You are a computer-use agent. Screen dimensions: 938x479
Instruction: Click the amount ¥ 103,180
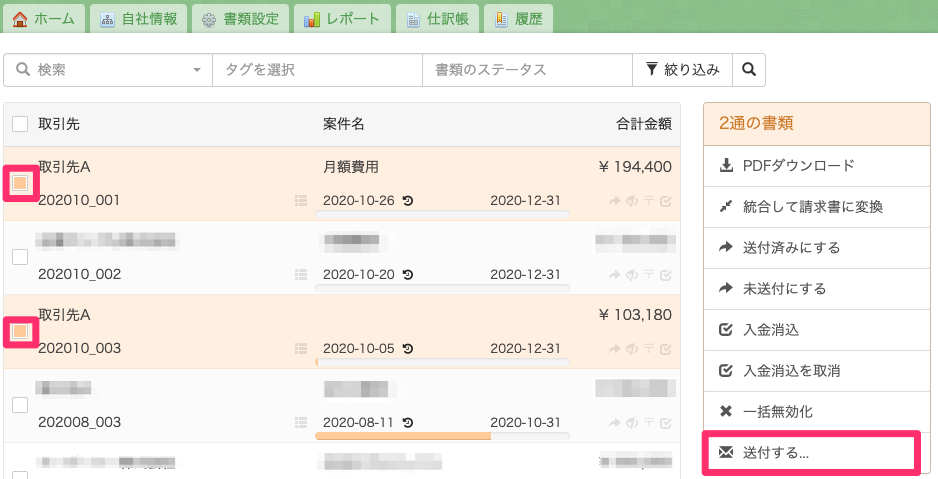[635, 315]
